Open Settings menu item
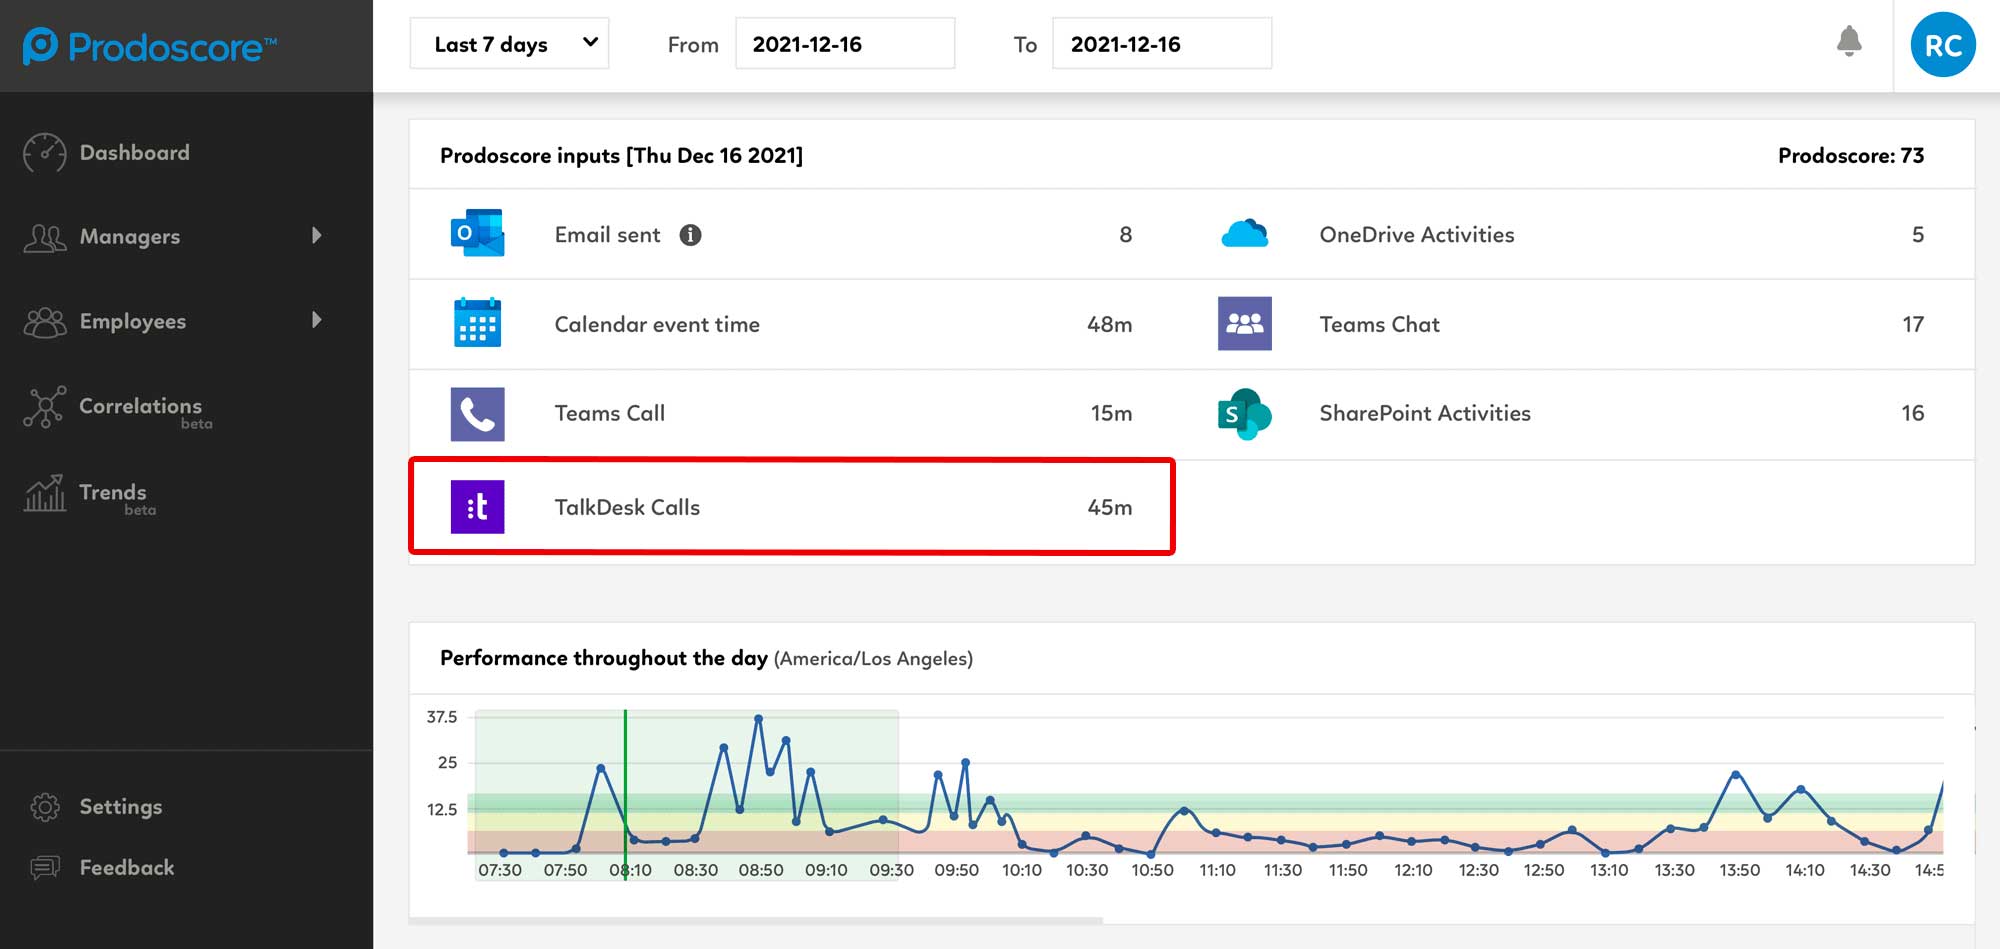The width and height of the screenshot is (2000, 949). pyautogui.click(x=121, y=807)
